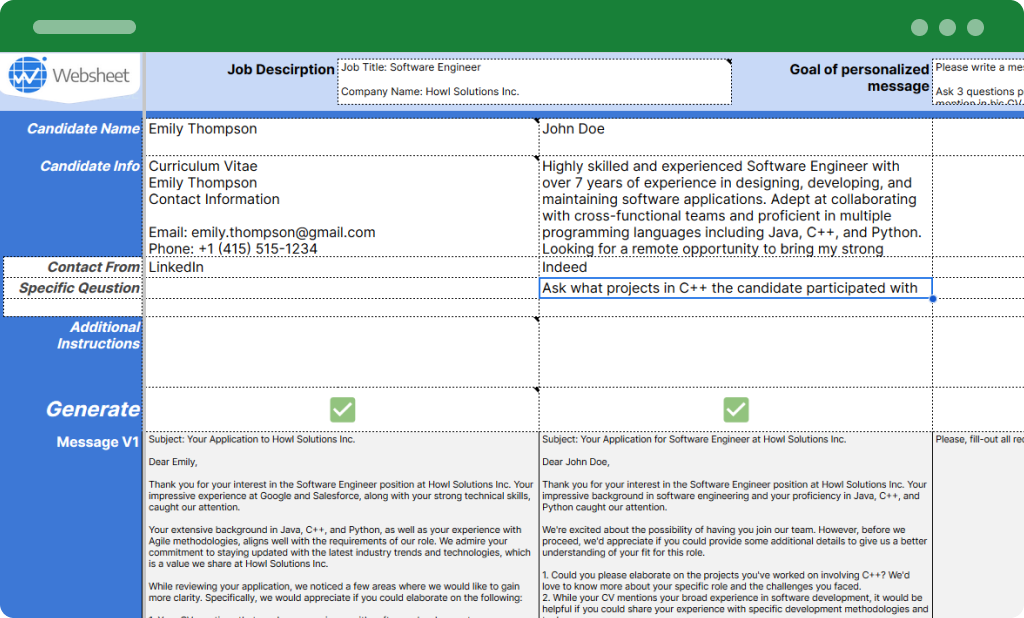Click the last window dot in title bar
Image resolution: width=1024 pixels, height=618 pixels.
tap(975, 27)
